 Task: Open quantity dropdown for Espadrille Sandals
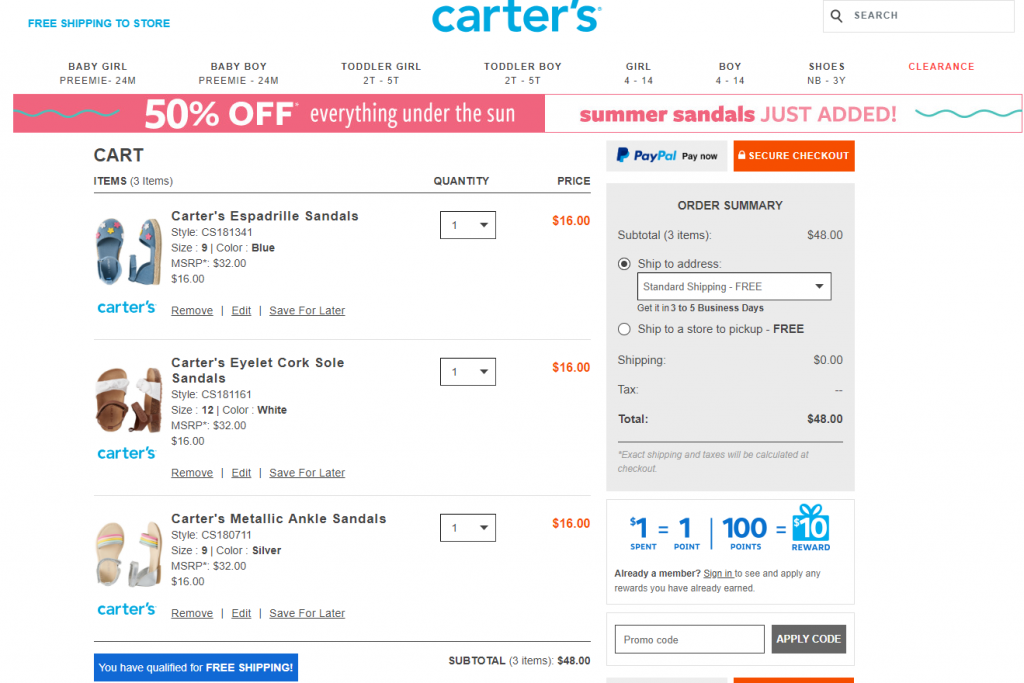(x=468, y=225)
